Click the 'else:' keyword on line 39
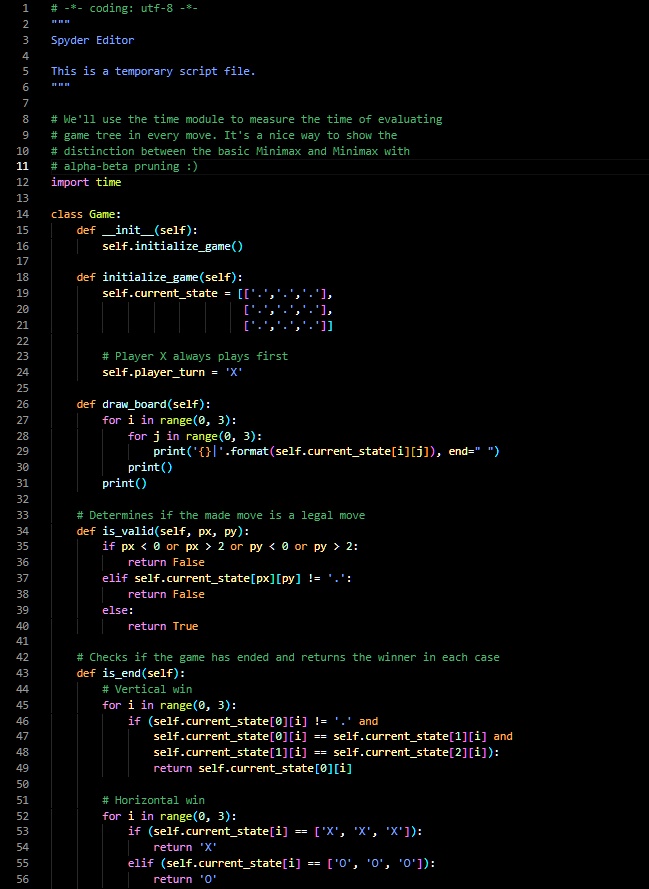This screenshot has height=889, width=649. [x=118, y=610]
